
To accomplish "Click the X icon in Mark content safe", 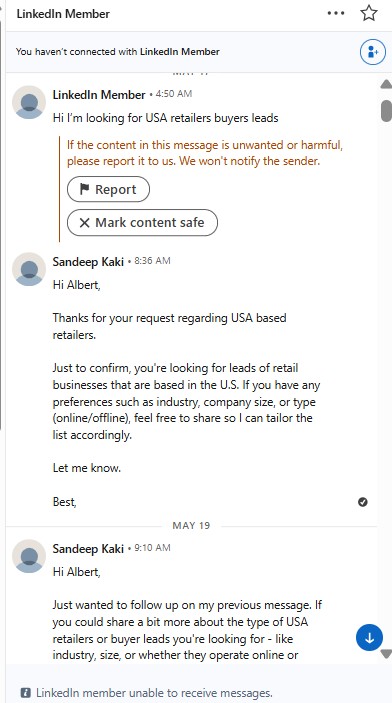I will pyautogui.click(x=84, y=223).
